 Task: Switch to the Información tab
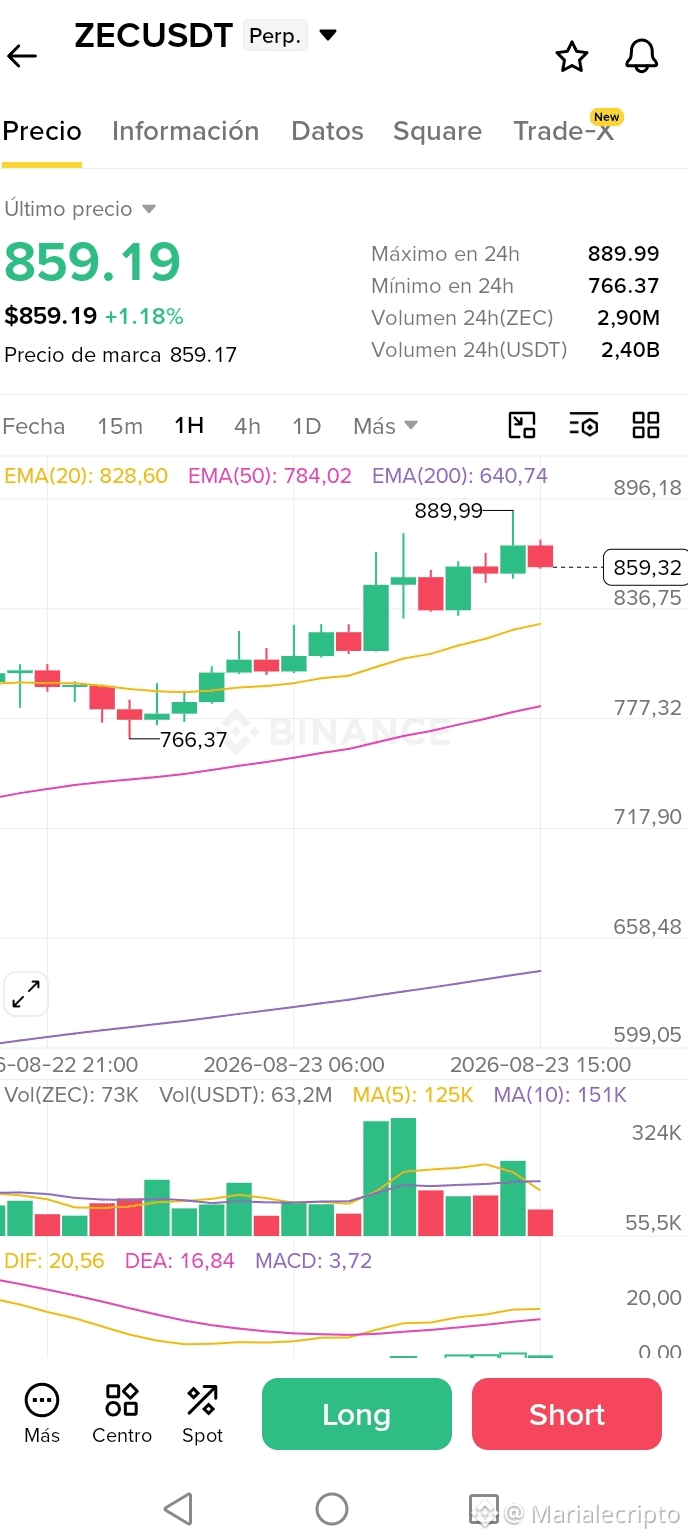185,131
